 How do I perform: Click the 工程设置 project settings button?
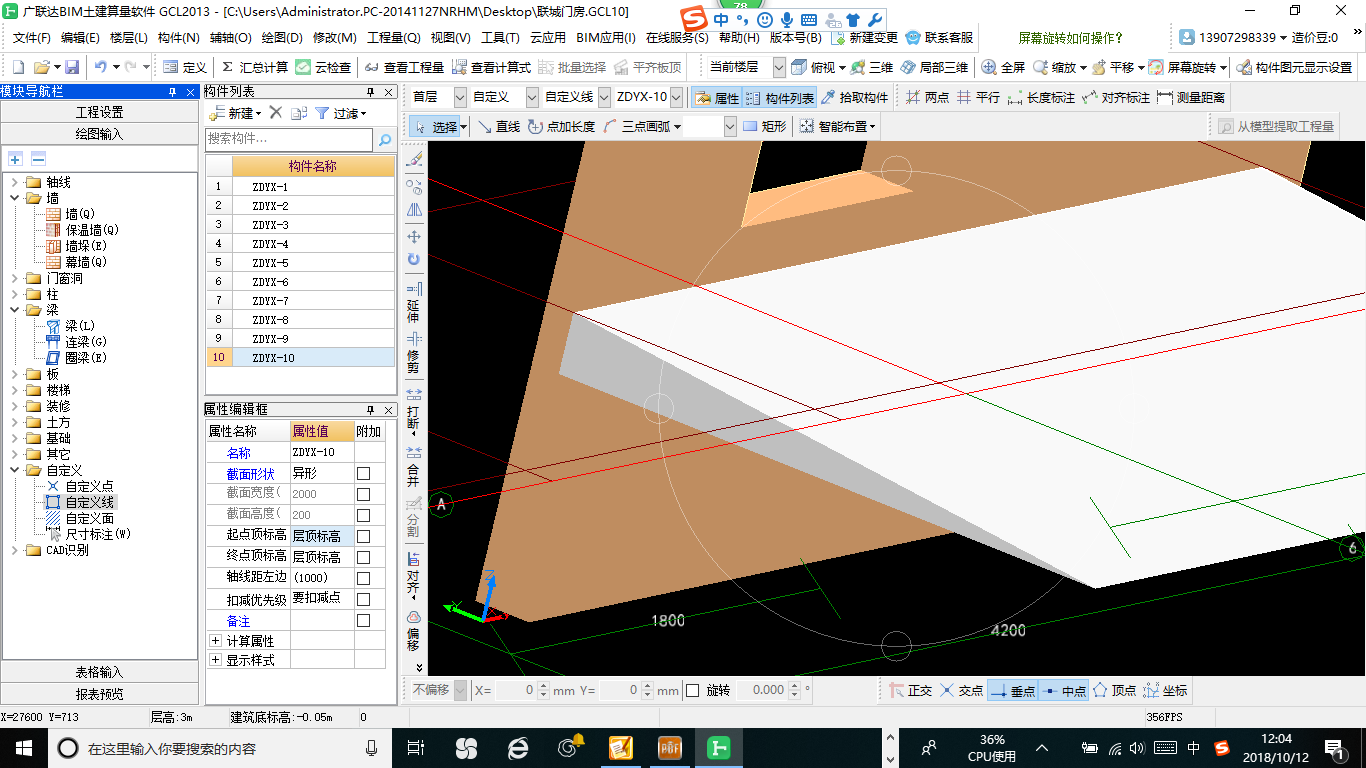click(x=100, y=112)
